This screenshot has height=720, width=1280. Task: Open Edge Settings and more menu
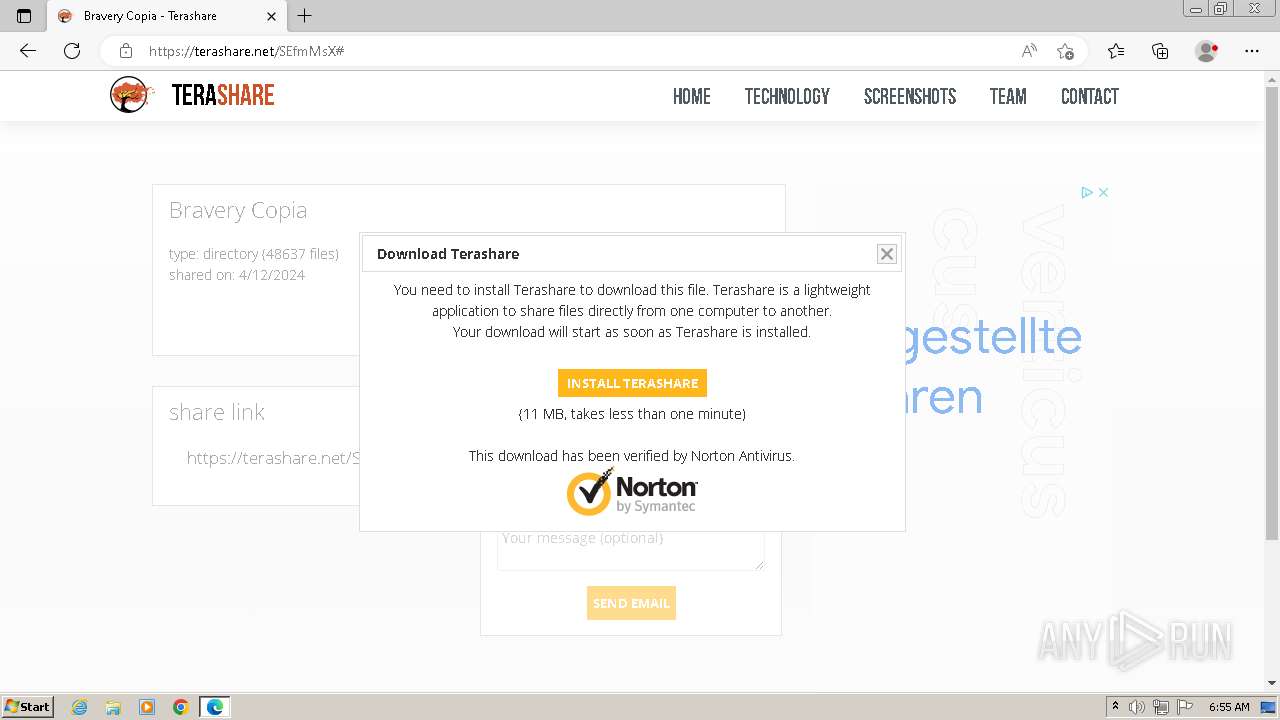pos(1252,51)
